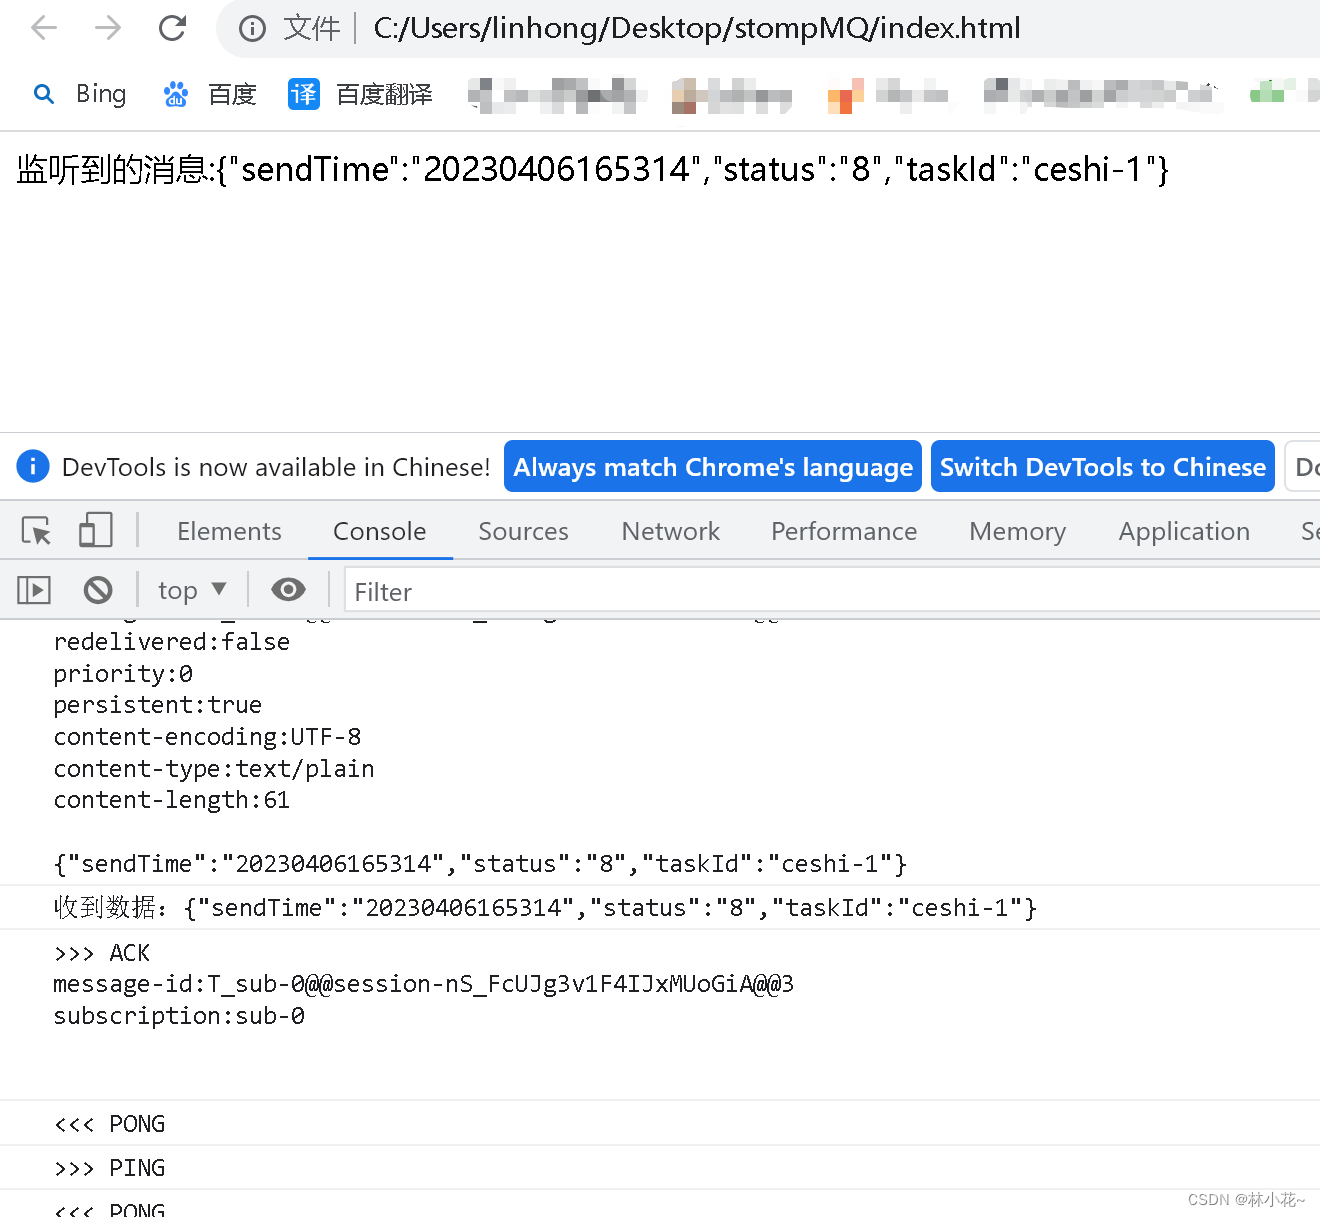Click Always match Chrome's language button
This screenshot has width=1320, height=1217.
pos(713,466)
